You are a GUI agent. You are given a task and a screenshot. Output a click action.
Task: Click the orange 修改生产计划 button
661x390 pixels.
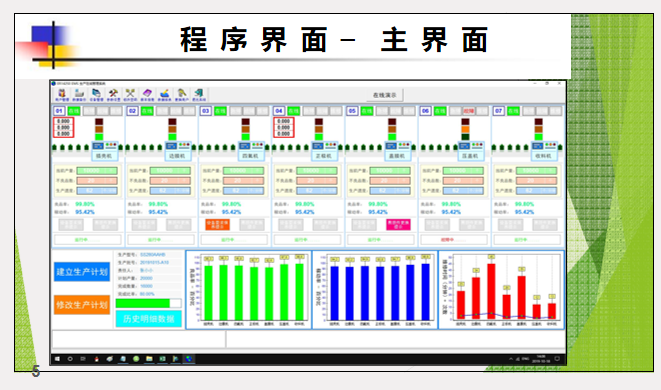82,304
